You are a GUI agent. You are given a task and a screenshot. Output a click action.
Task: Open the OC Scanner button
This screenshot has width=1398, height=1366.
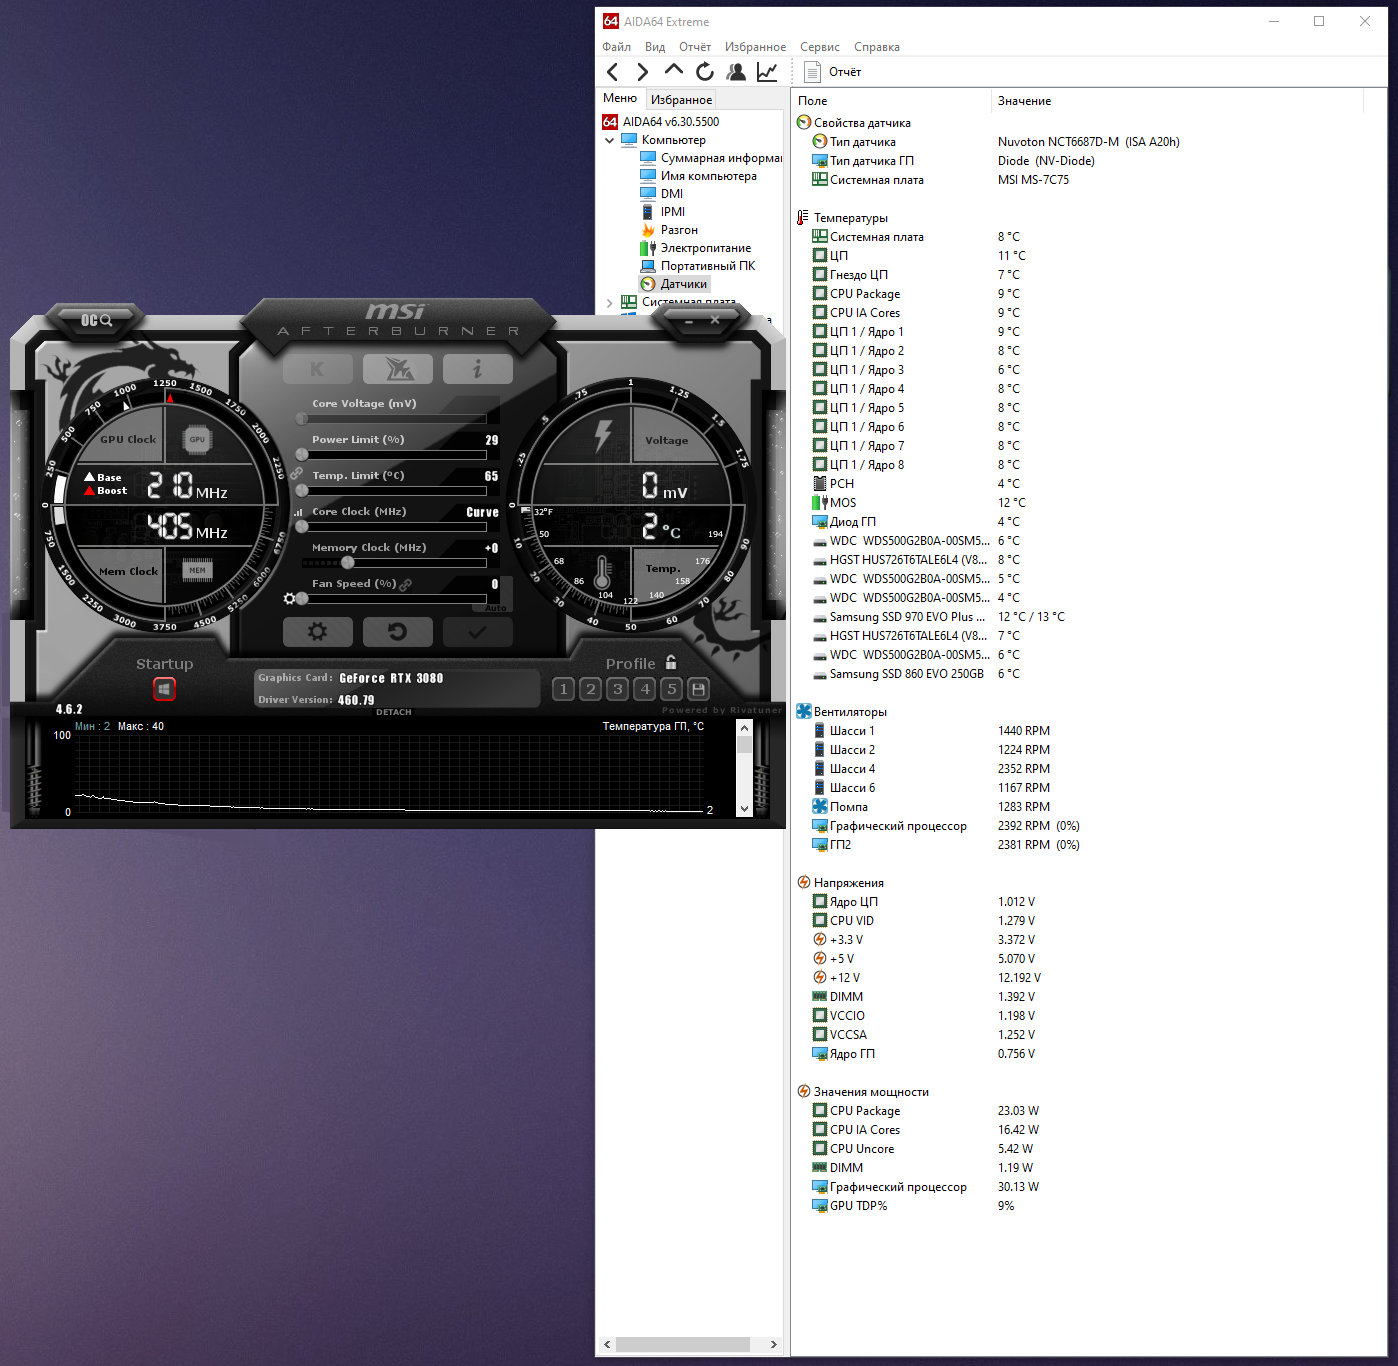97,320
